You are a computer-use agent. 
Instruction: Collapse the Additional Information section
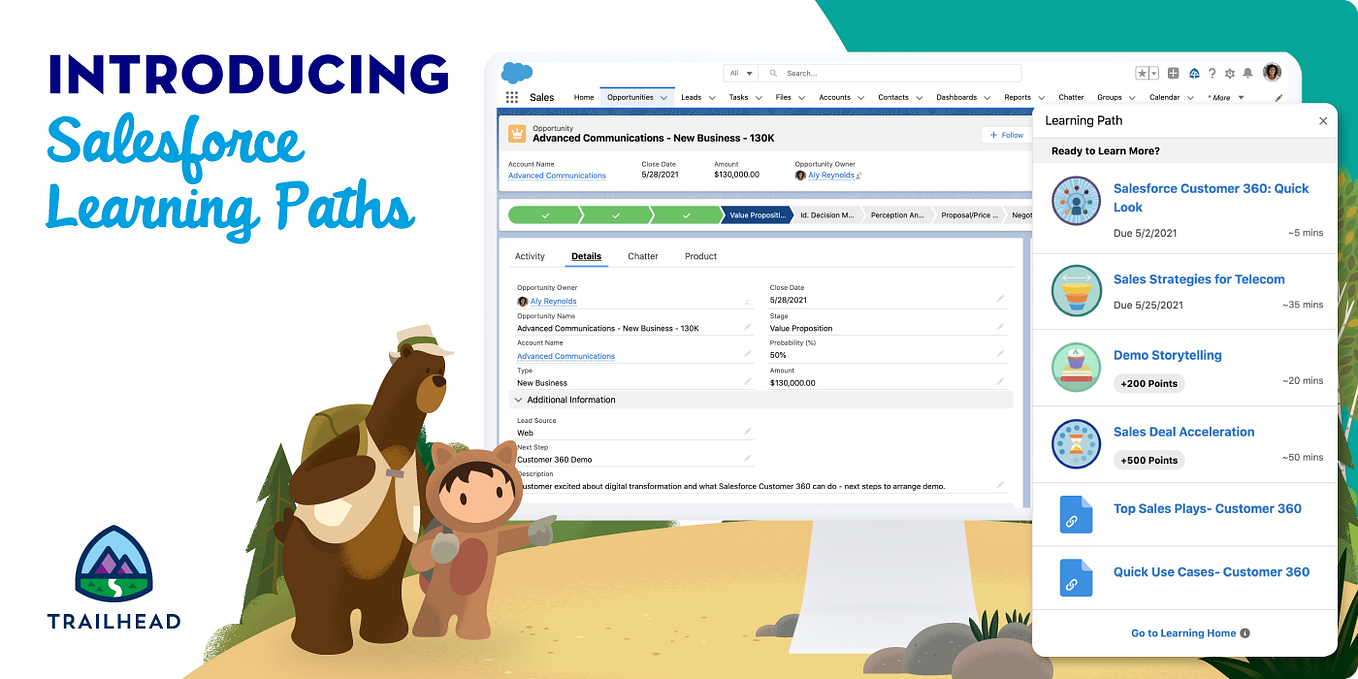tap(518, 400)
